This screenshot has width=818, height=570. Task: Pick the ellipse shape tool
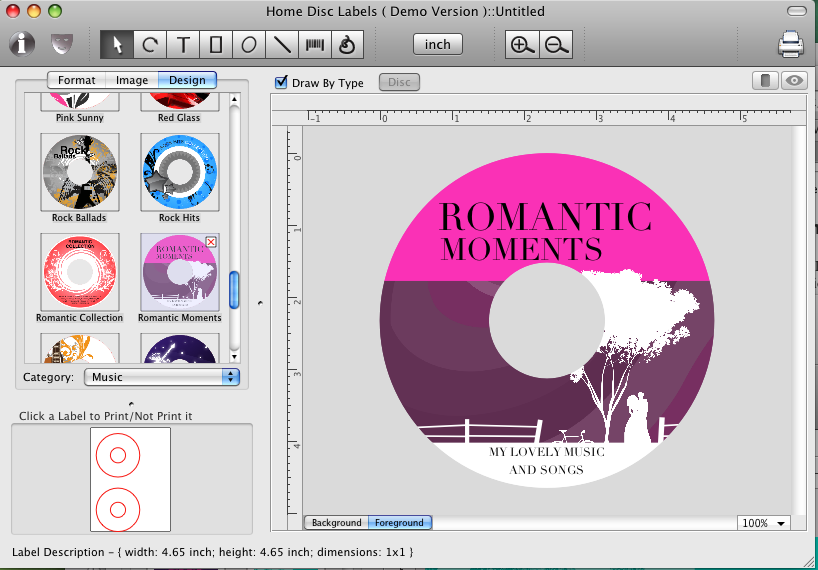(x=248, y=45)
